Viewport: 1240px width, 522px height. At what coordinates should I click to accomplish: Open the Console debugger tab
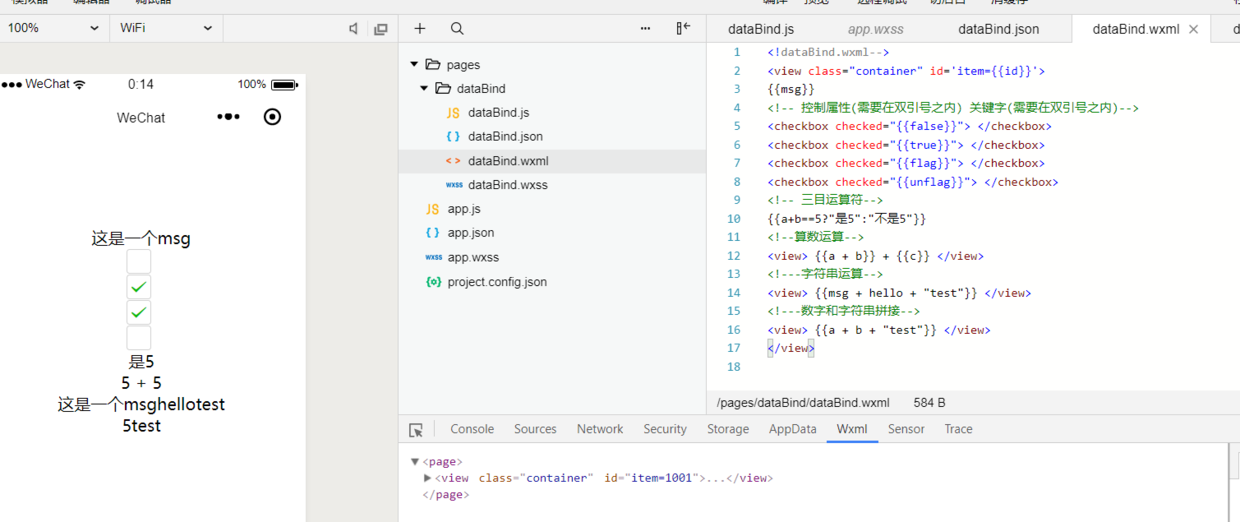click(472, 429)
